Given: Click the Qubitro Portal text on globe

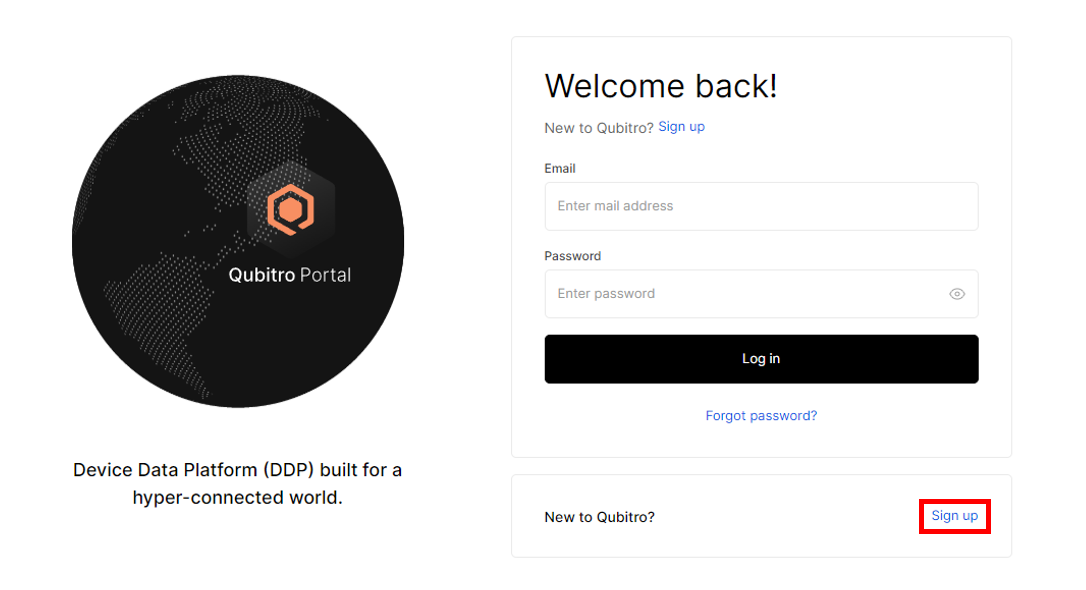Looking at the screenshot, I should pos(290,275).
